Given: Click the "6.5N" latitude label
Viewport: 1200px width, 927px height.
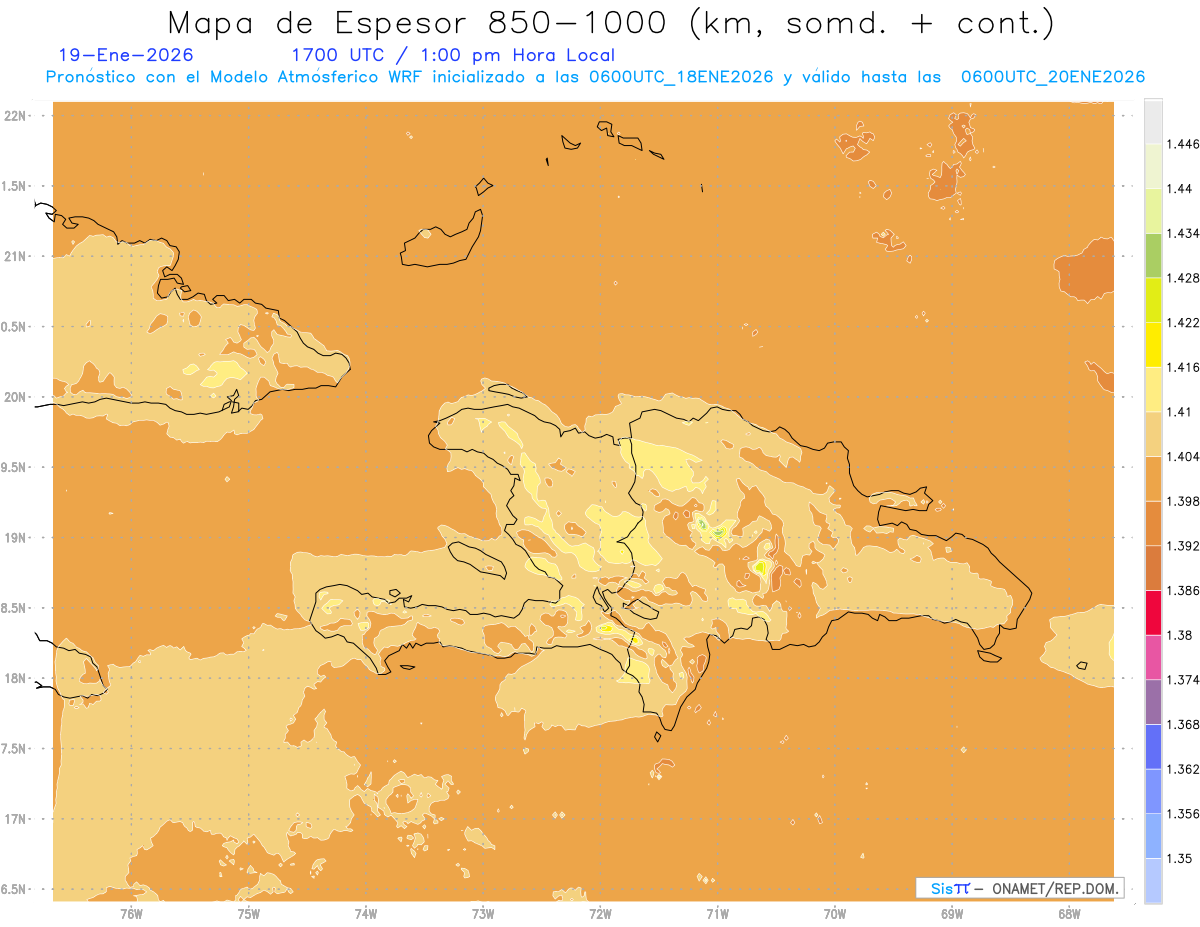Looking at the screenshot, I should tap(15, 889).
